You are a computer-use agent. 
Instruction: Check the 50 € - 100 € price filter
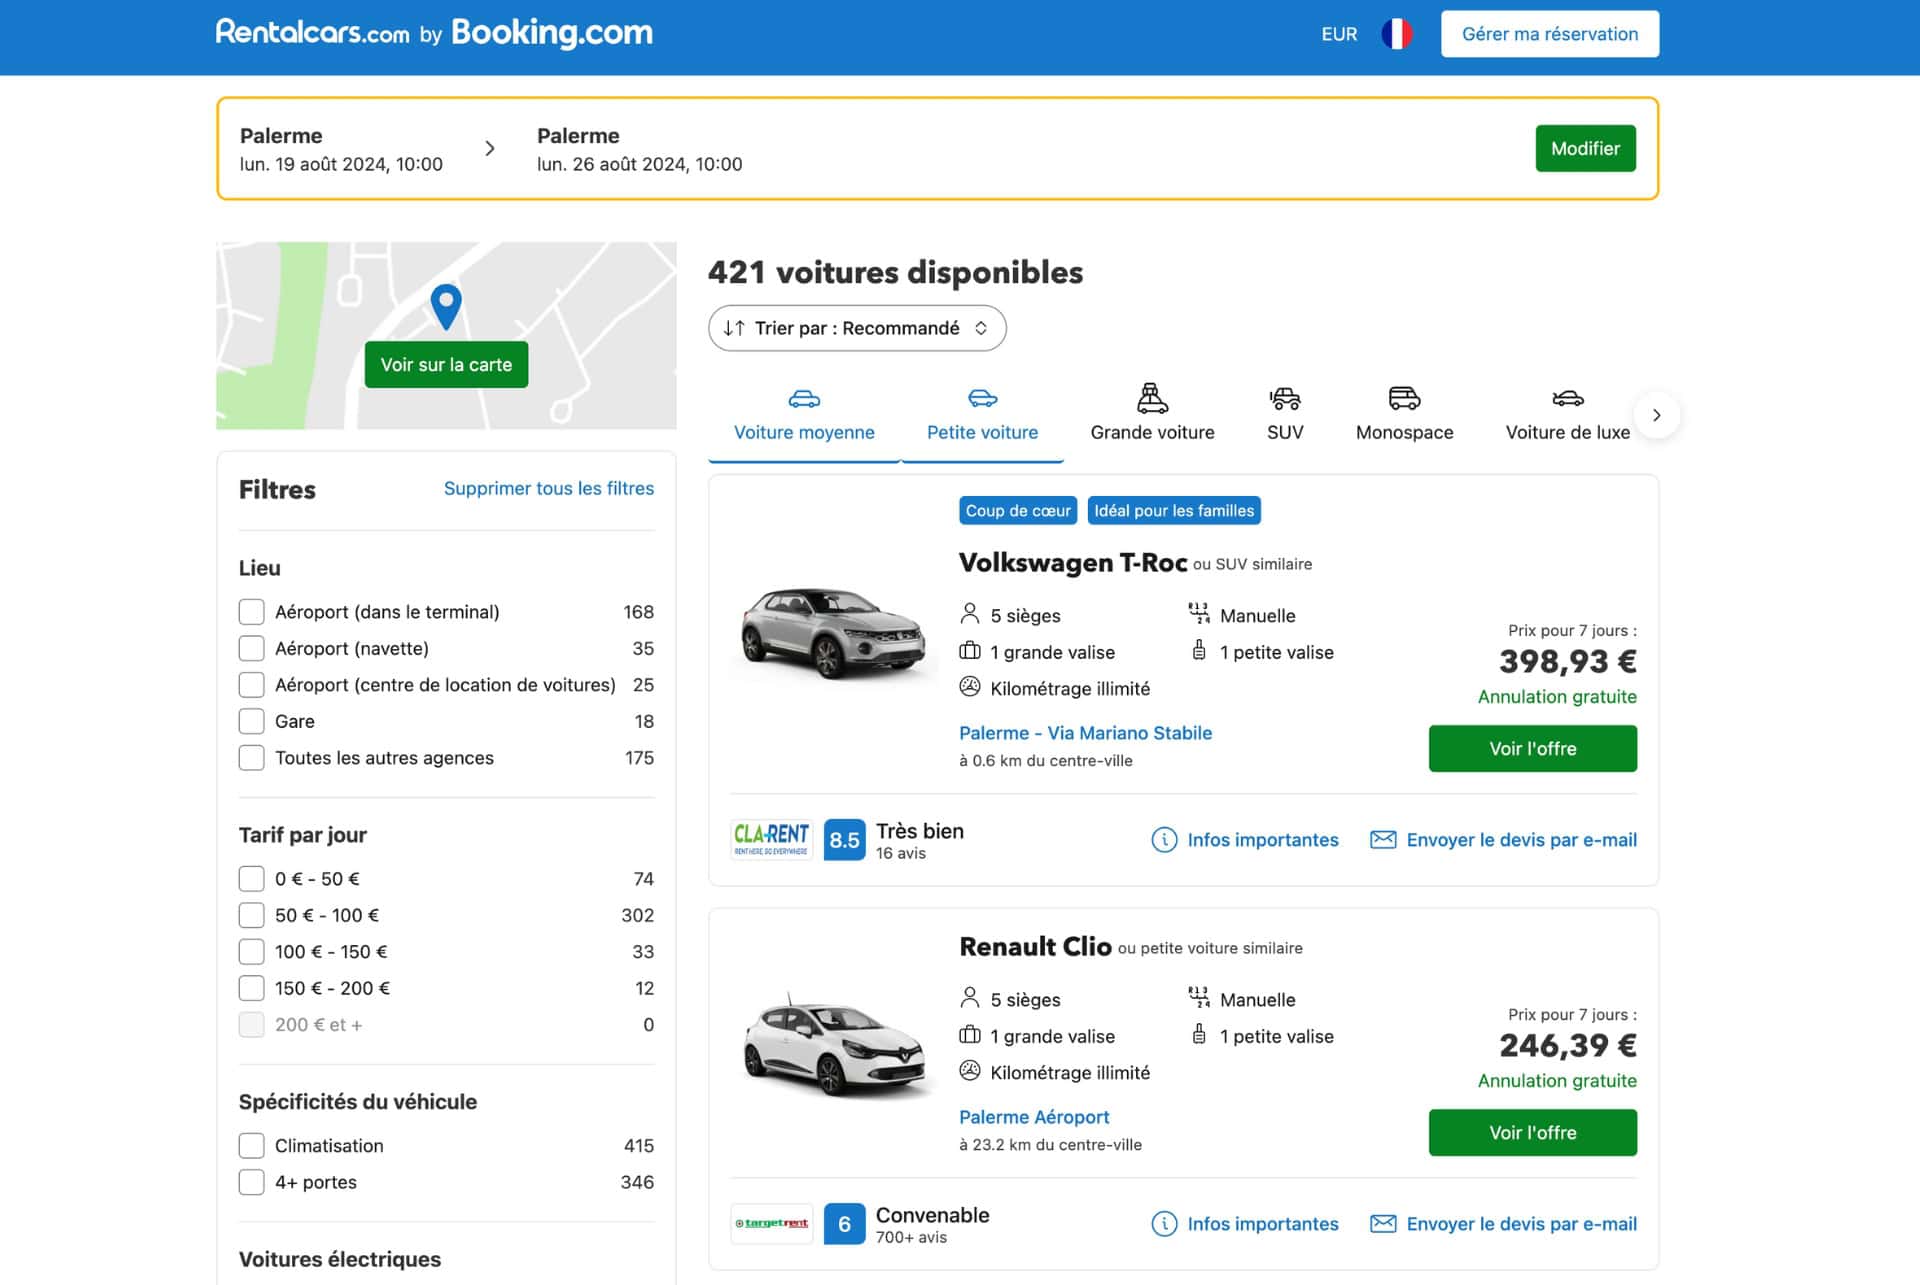(x=251, y=915)
